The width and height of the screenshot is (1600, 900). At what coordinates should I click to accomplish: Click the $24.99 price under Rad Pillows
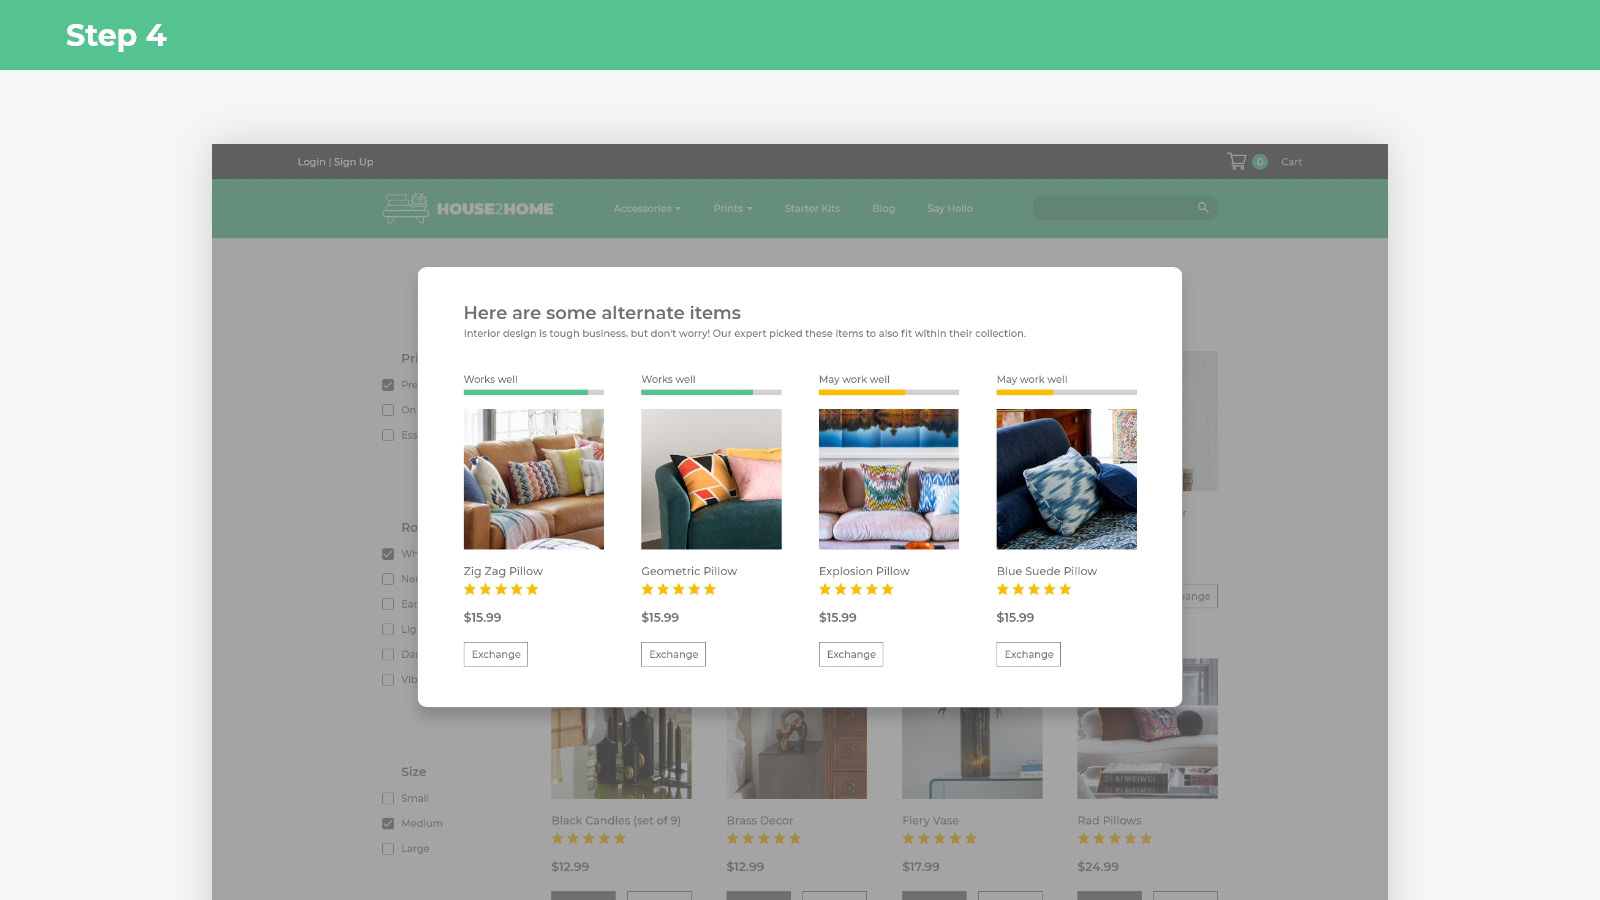pyautogui.click(x=1098, y=867)
